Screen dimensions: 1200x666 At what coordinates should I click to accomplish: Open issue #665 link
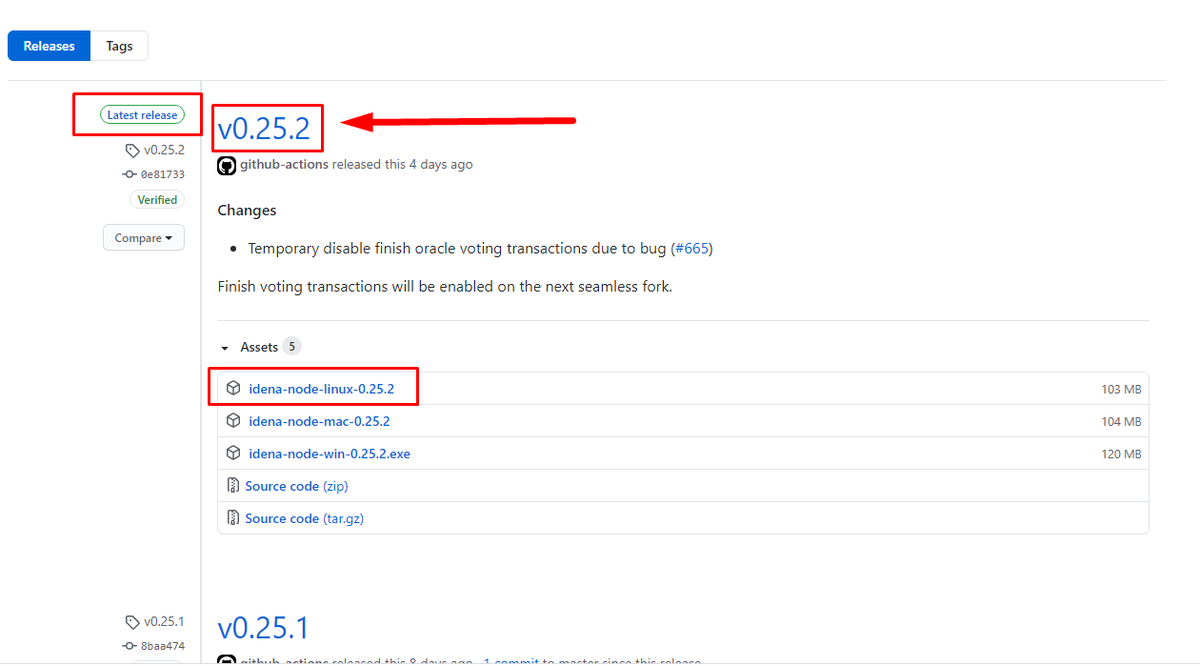(692, 248)
